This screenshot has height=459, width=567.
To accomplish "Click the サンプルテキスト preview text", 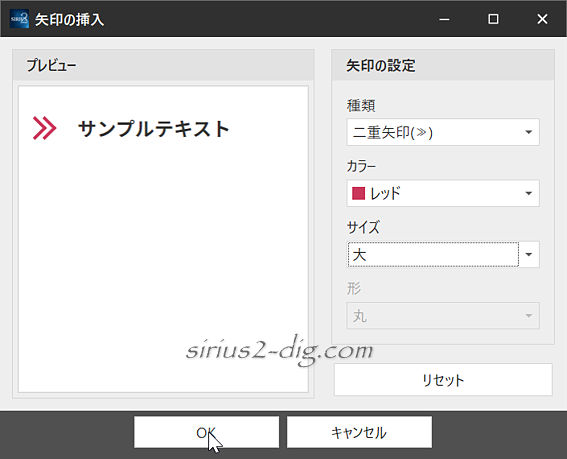I will [x=154, y=129].
